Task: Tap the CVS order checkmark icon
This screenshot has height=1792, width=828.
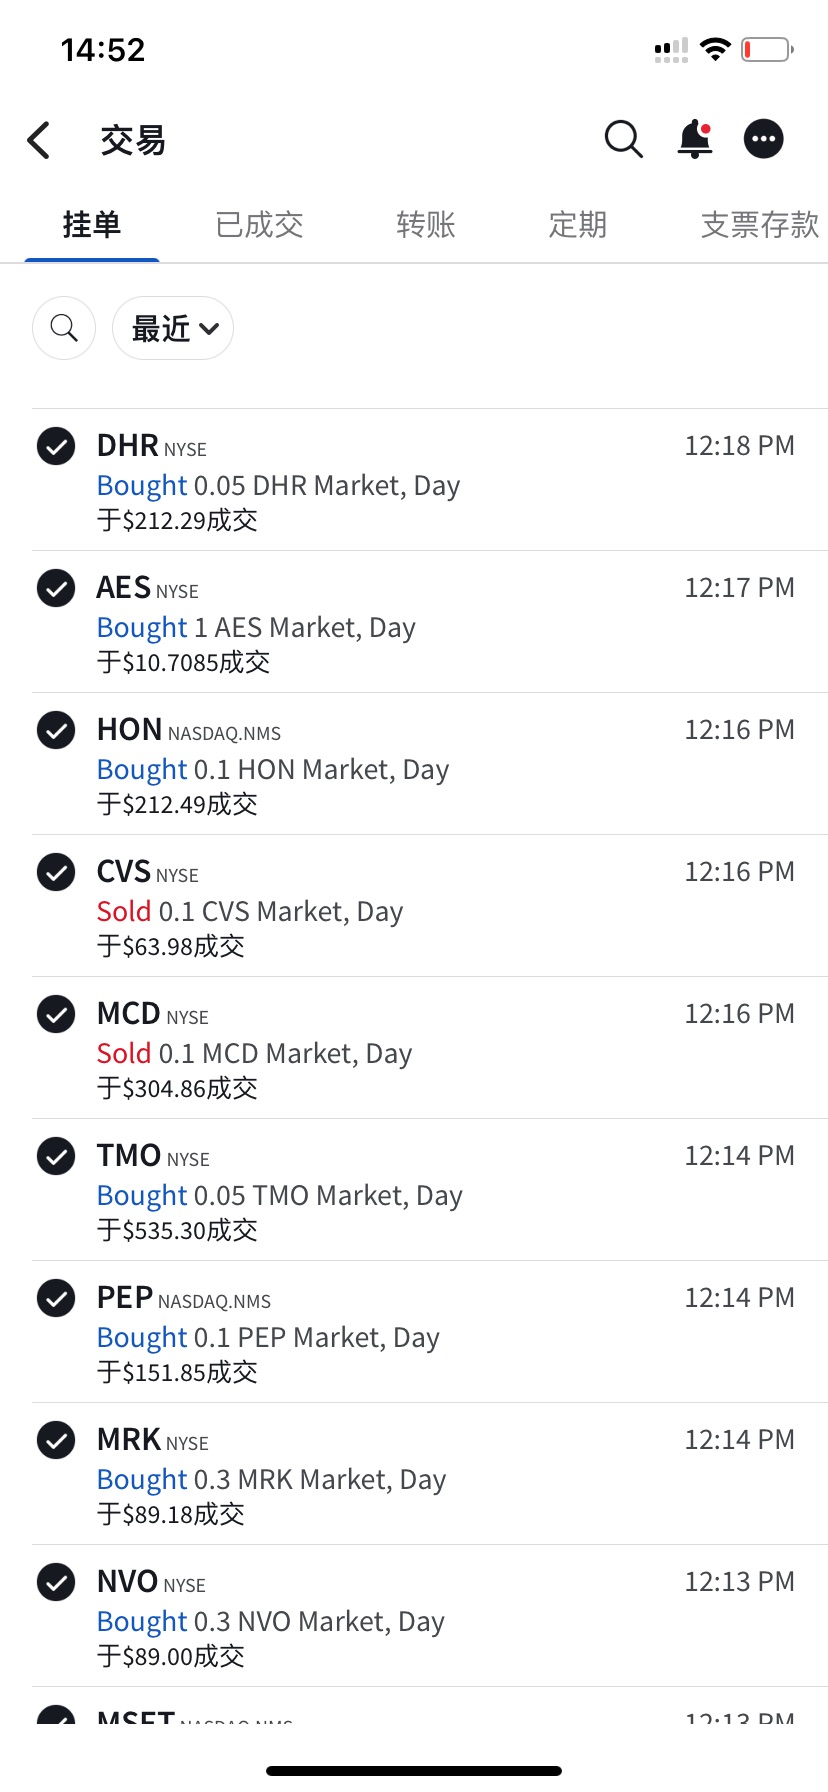Action: (56, 872)
